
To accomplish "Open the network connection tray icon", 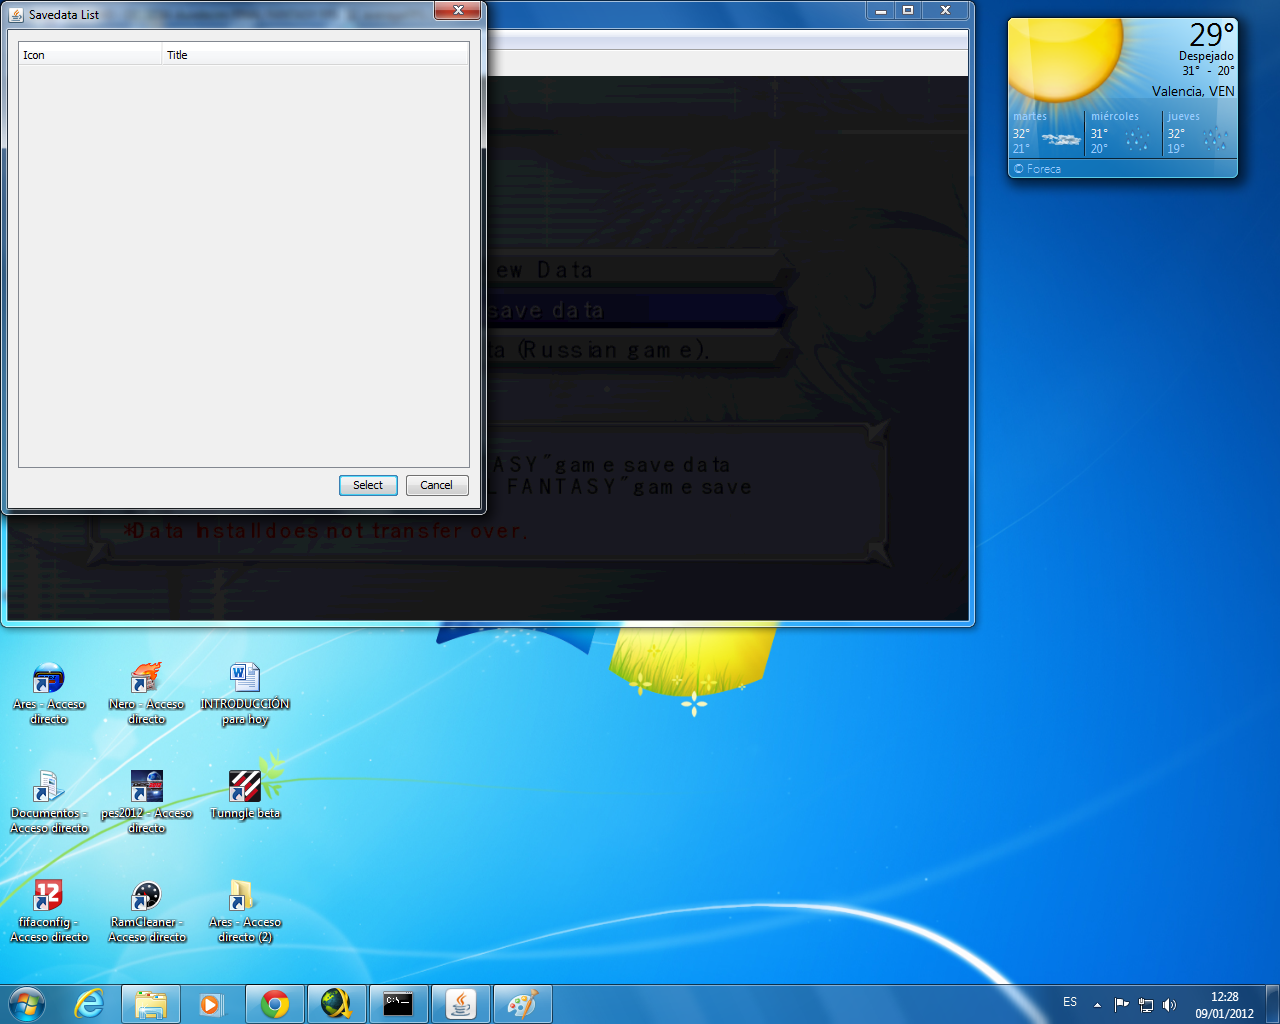I will pyautogui.click(x=1146, y=1004).
